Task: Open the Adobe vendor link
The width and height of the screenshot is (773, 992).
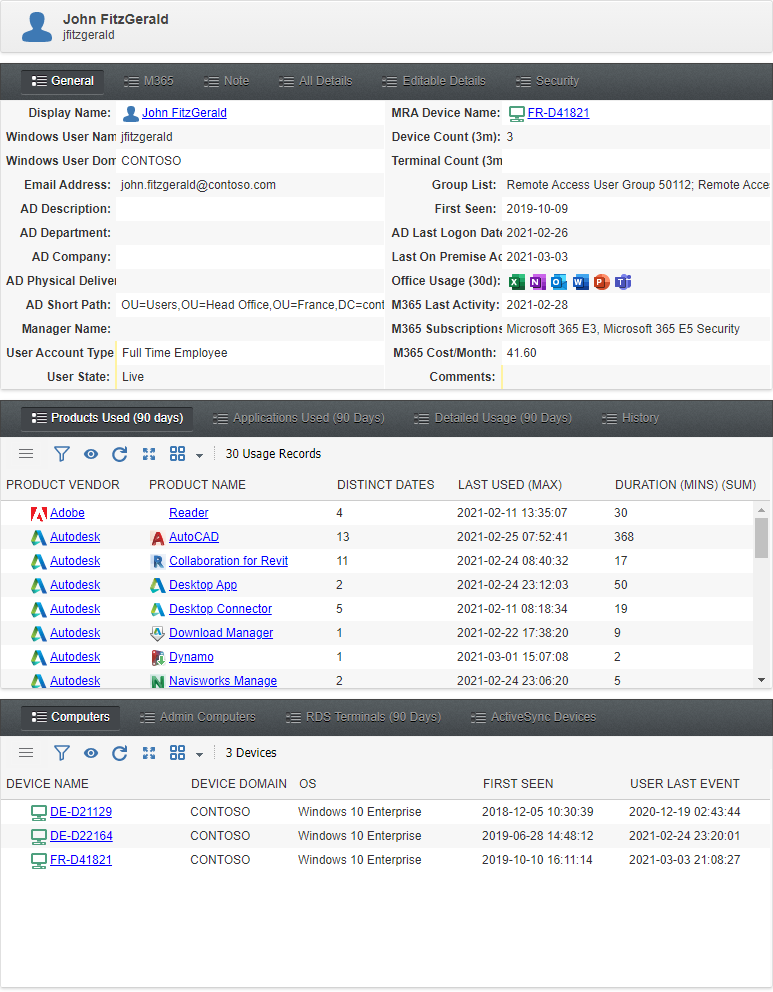Action: tap(67, 513)
